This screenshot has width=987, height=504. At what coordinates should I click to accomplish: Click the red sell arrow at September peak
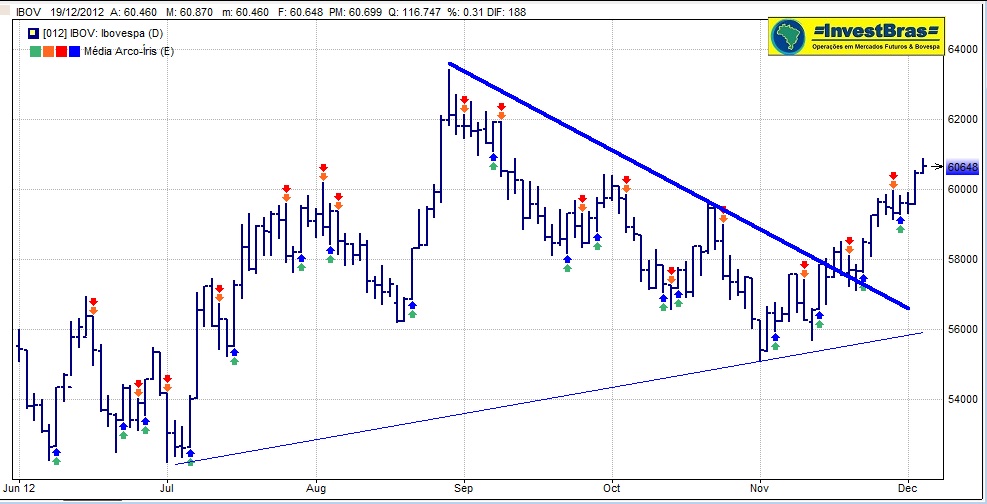pos(464,99)
